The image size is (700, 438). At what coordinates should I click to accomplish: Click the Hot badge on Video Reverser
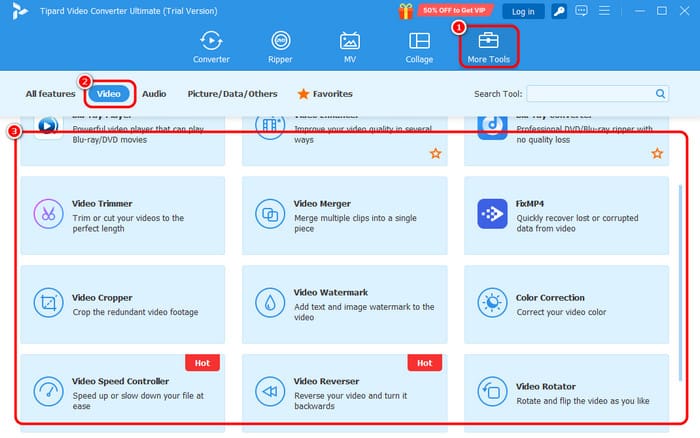pos(425,363)
